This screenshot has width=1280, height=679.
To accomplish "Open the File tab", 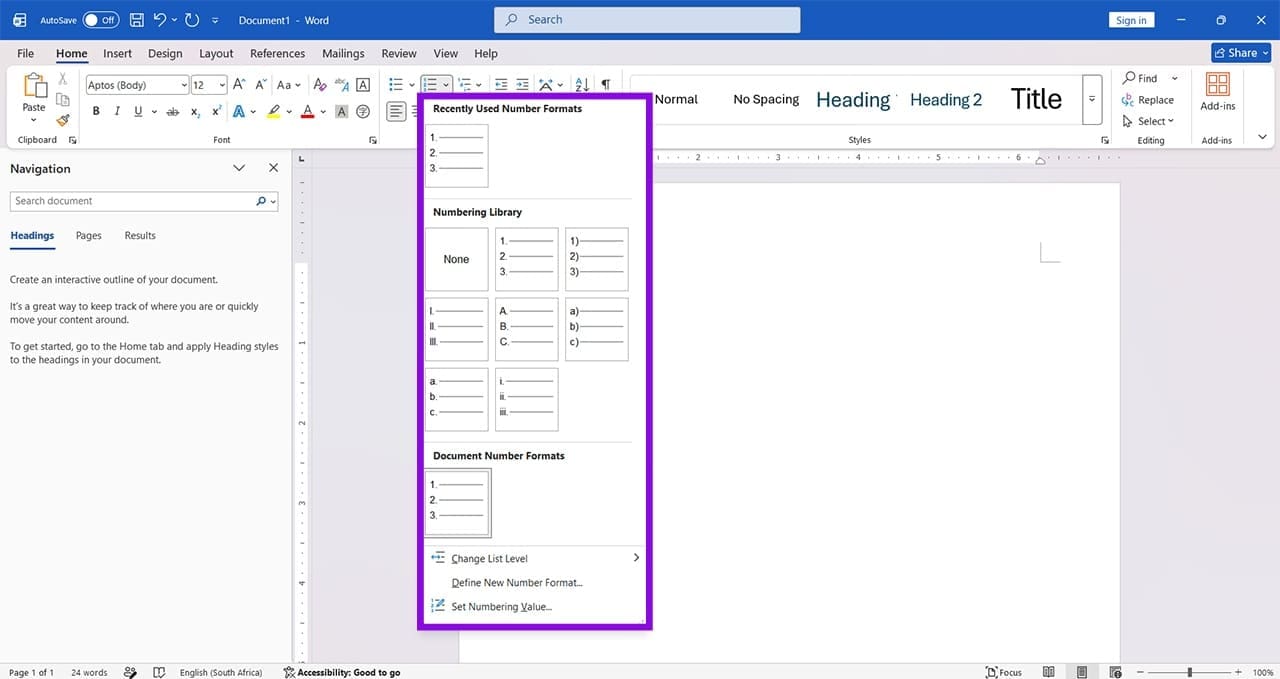I will click(25, 53).
